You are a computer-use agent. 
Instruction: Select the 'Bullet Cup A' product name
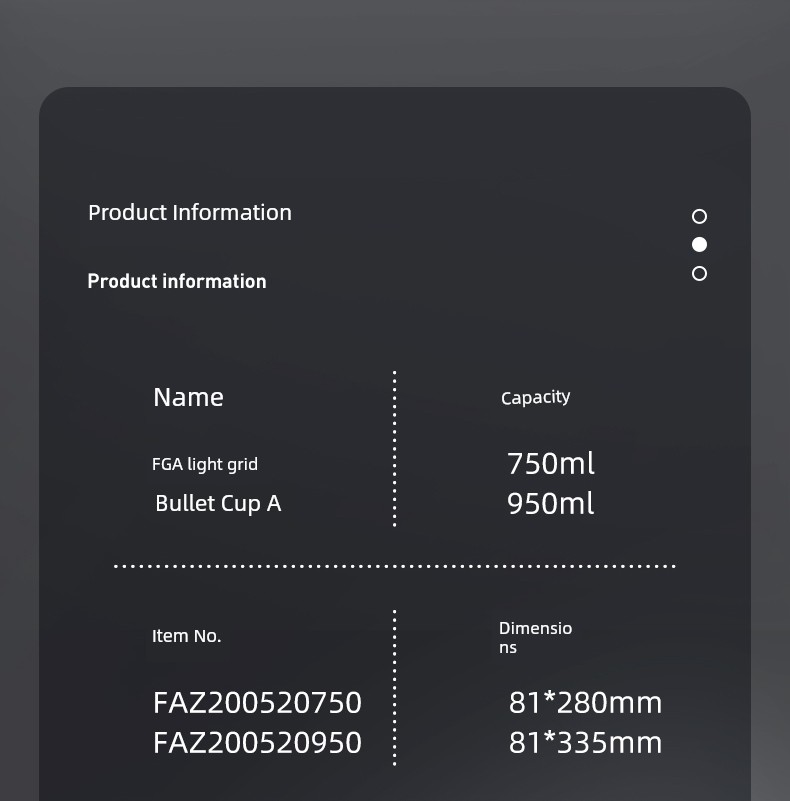(218, 504)
